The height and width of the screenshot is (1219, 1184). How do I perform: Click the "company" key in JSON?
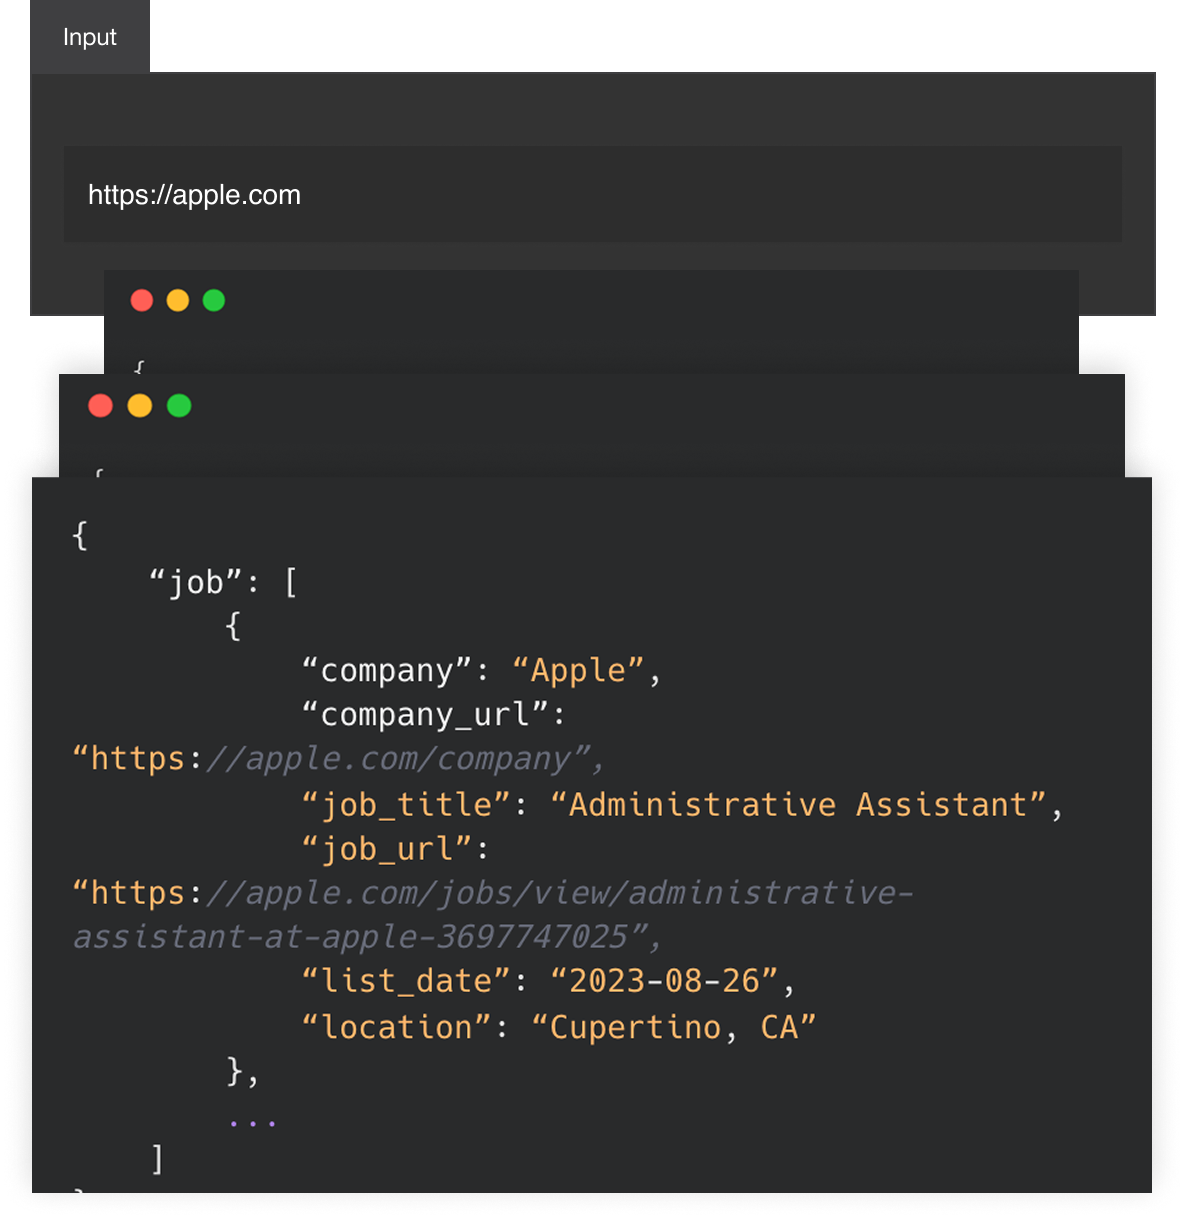(x=386, y=670)
